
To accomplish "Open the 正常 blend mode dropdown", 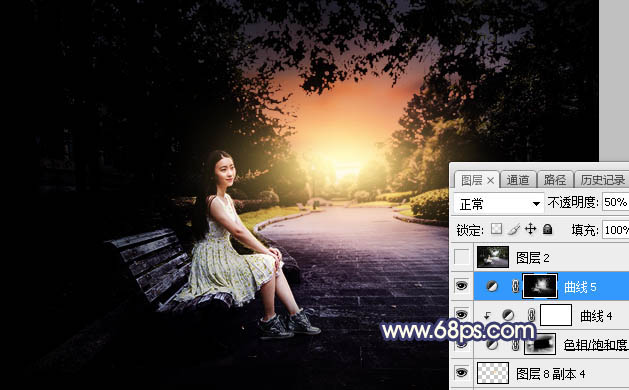I will (x=499, y=204).
